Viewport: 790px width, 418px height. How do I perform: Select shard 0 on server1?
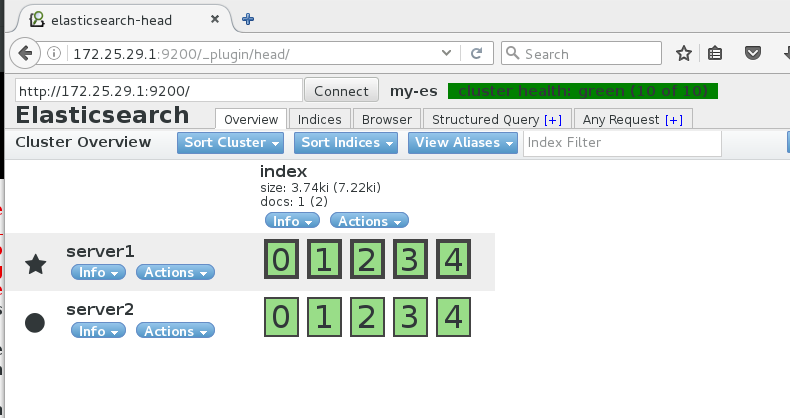(x=281, y=259)
